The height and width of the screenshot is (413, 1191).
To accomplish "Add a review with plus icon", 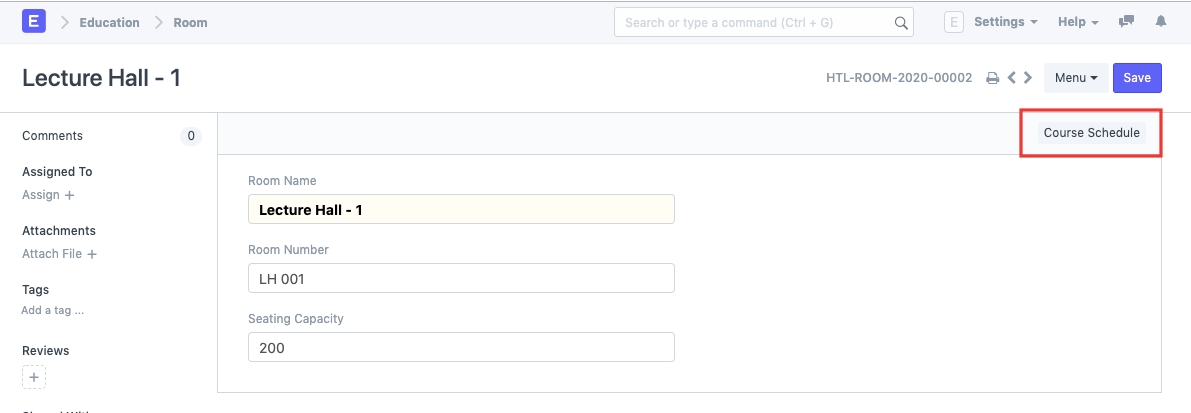I will [34, 378].
